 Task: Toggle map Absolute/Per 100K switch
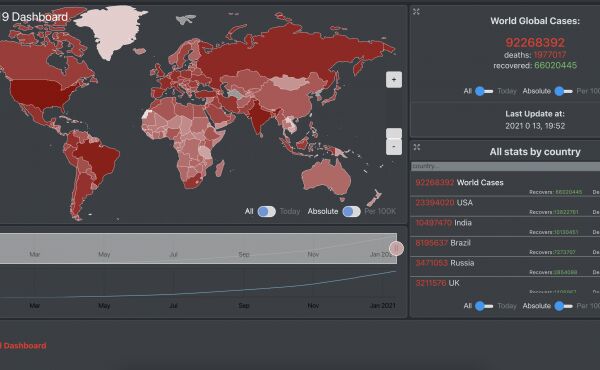click(351, 211)
